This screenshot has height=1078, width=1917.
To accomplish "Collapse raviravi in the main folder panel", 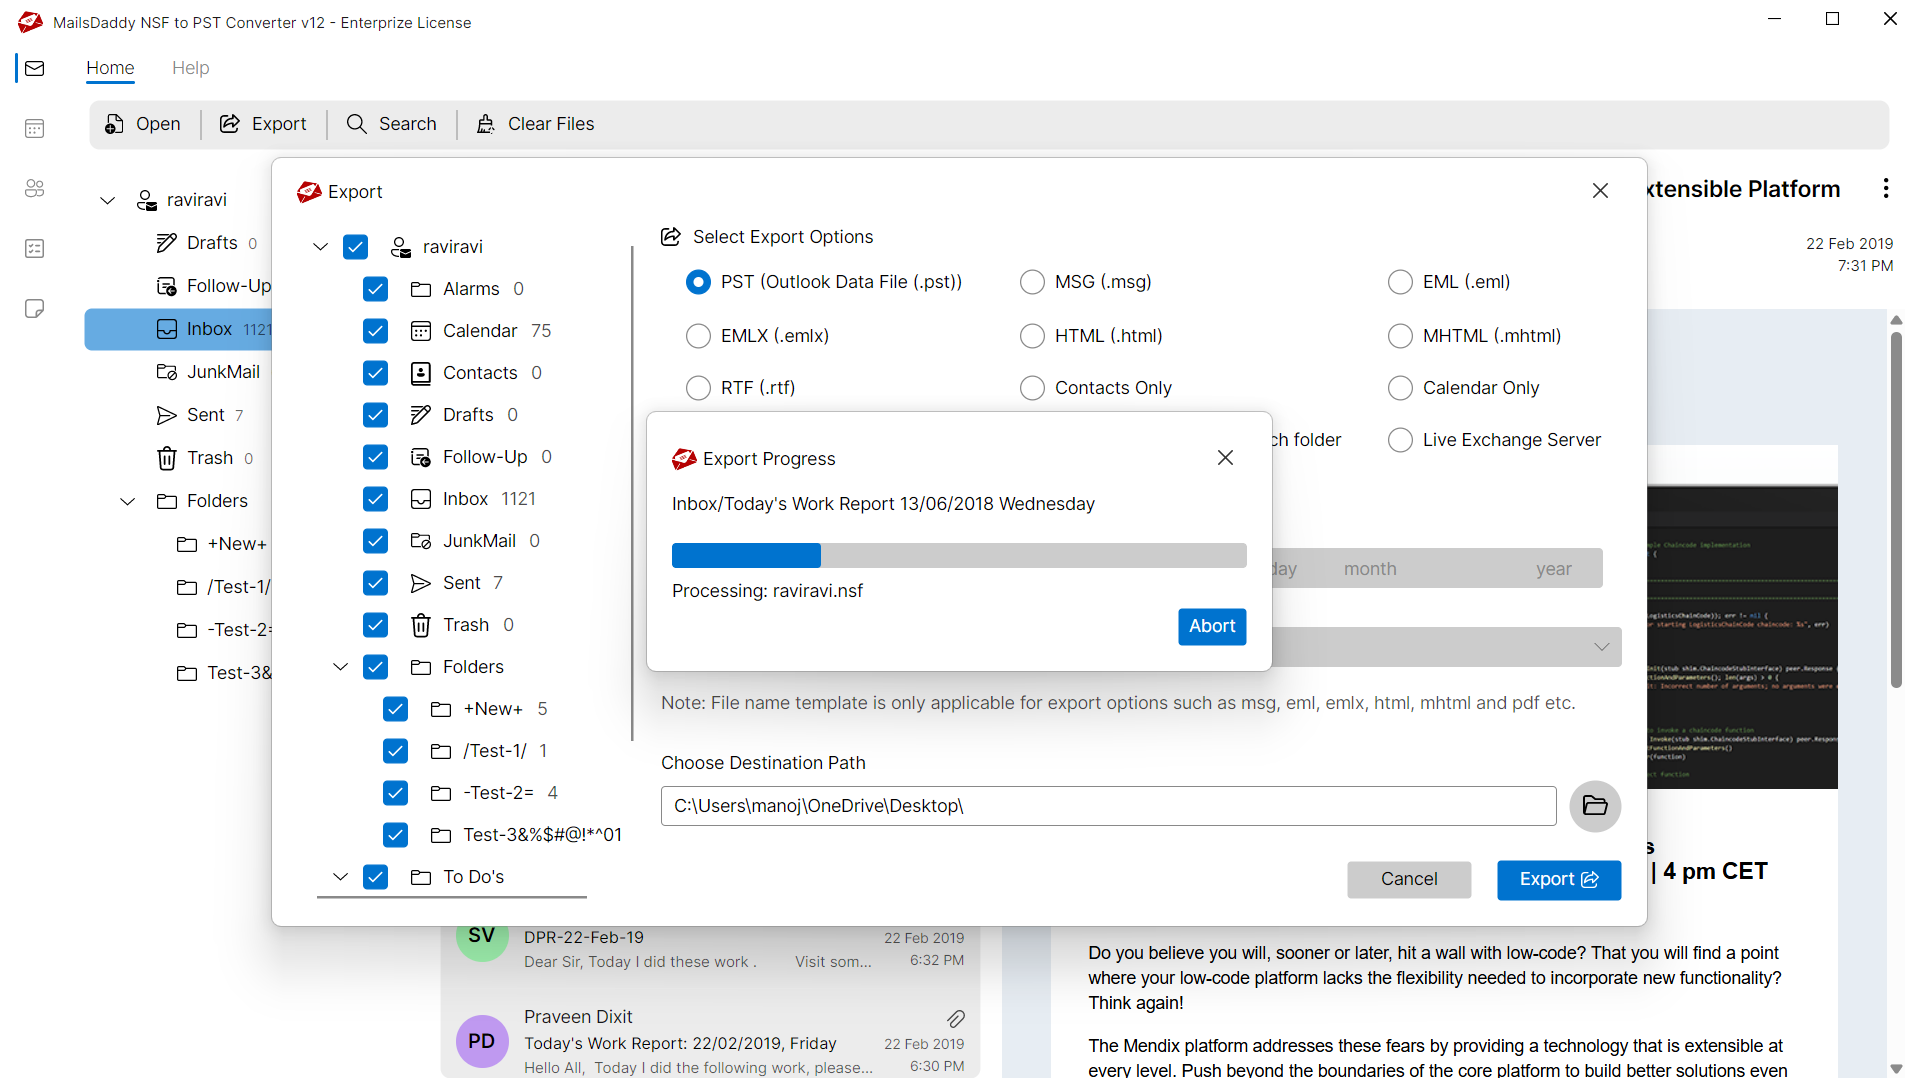I will coord(107,201).
